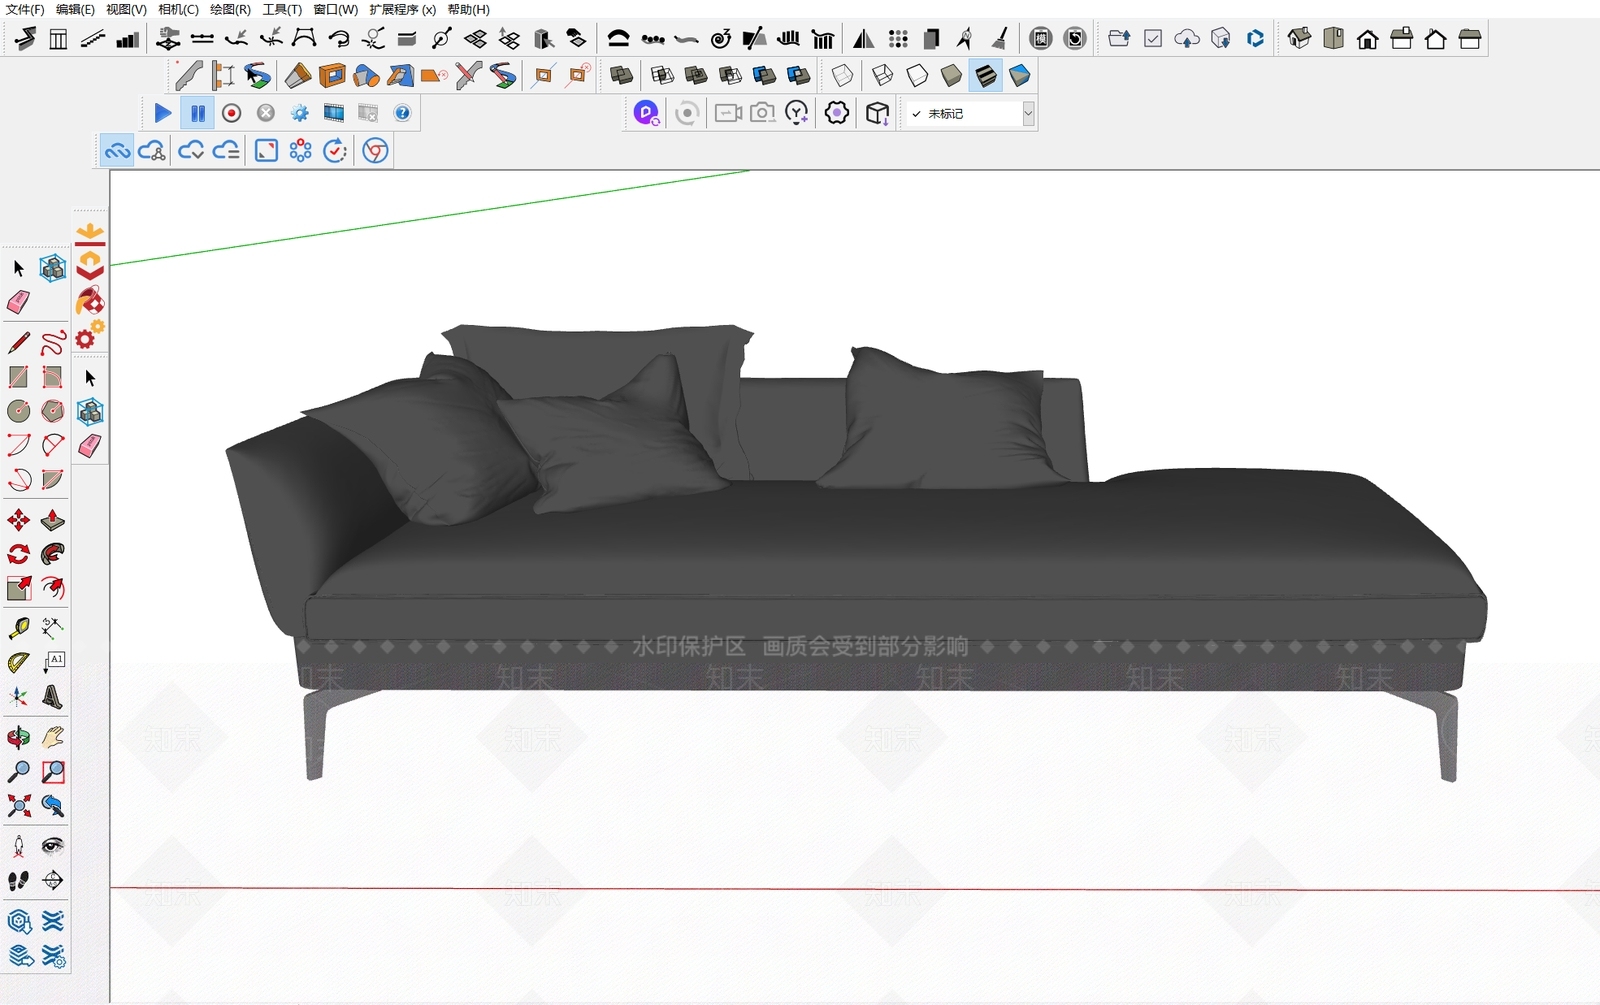Select the Orbit tool
The height and width of the screenshot is (1005, 1600).
(18, 738)
